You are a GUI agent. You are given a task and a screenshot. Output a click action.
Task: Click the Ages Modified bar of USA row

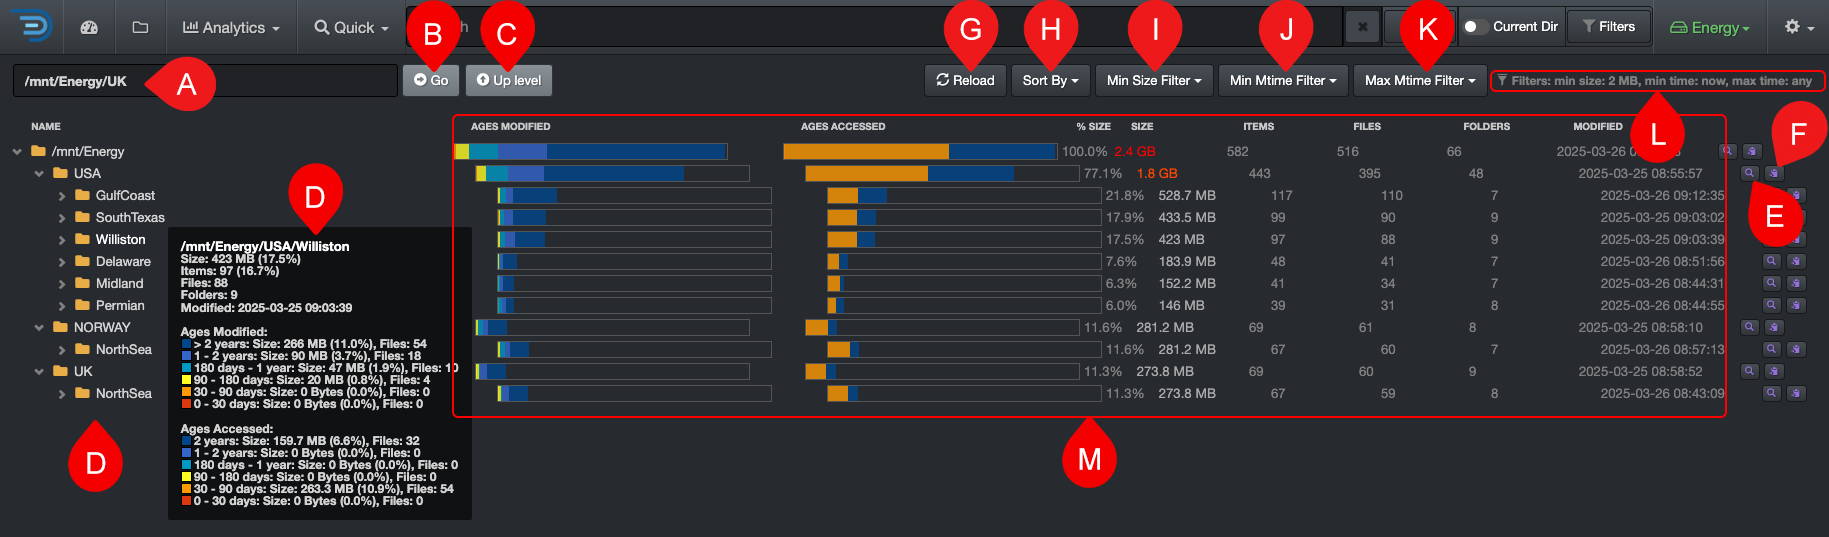point(612,173)
